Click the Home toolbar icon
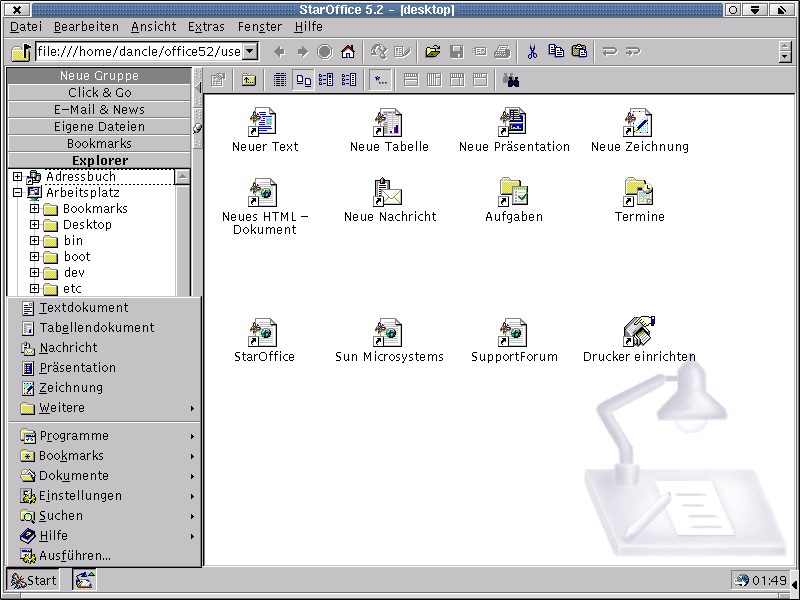The height and width of the screenshot is (600, 800). coord(348,52)
